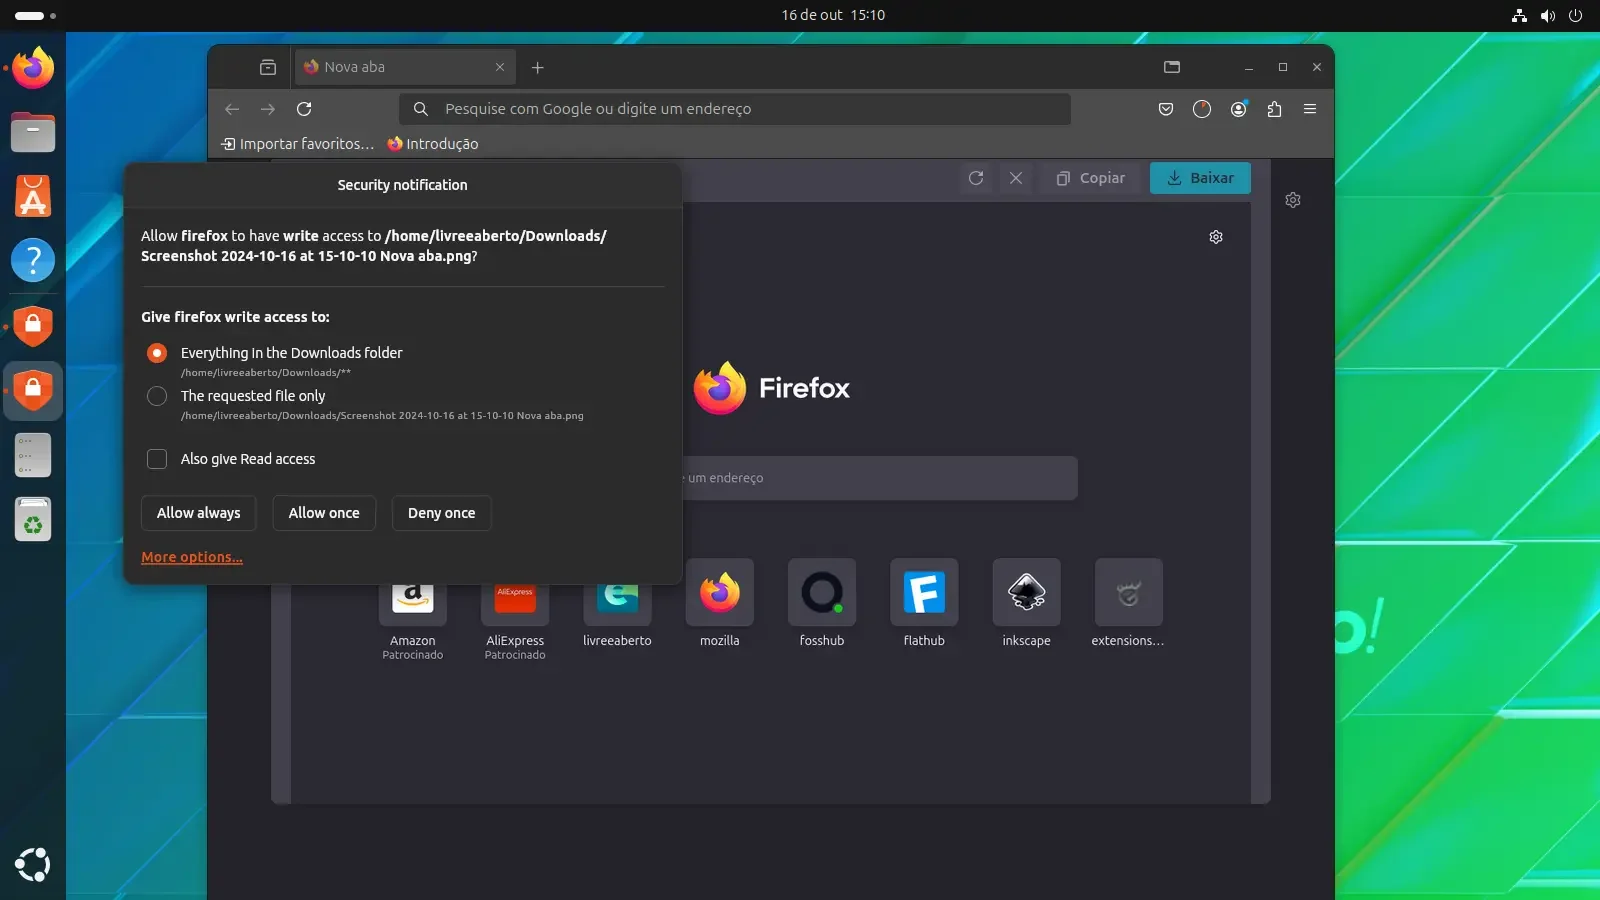The width and height of the screenshot is (1600, 900).
Task: Go forward with the right arrow
Action: [x=268, y=109]
